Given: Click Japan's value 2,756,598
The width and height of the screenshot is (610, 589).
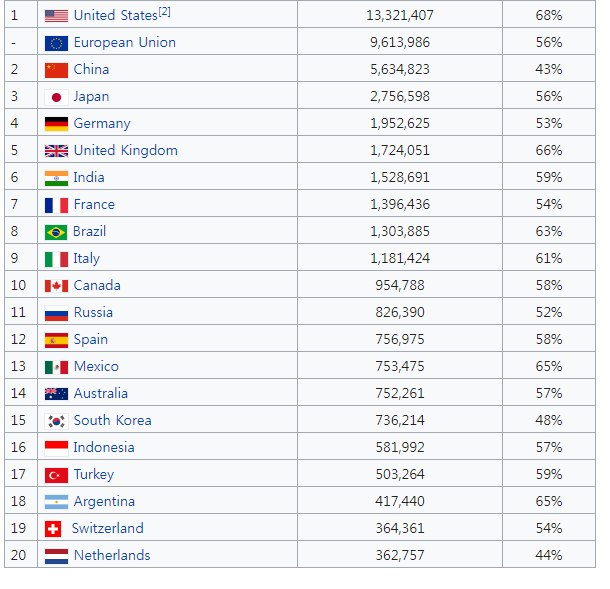Looking at the screenshot, I should [400, 96].
